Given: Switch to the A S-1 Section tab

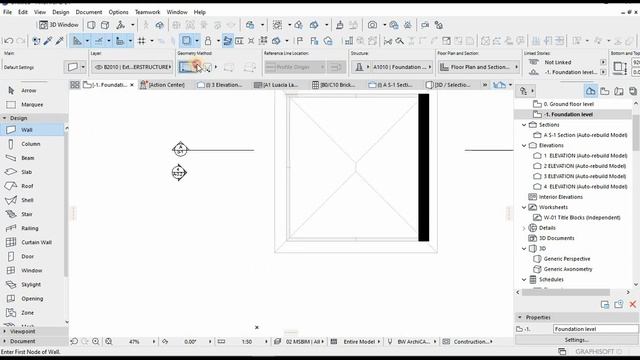Looking at the screenshot, I should click(391, 85).
